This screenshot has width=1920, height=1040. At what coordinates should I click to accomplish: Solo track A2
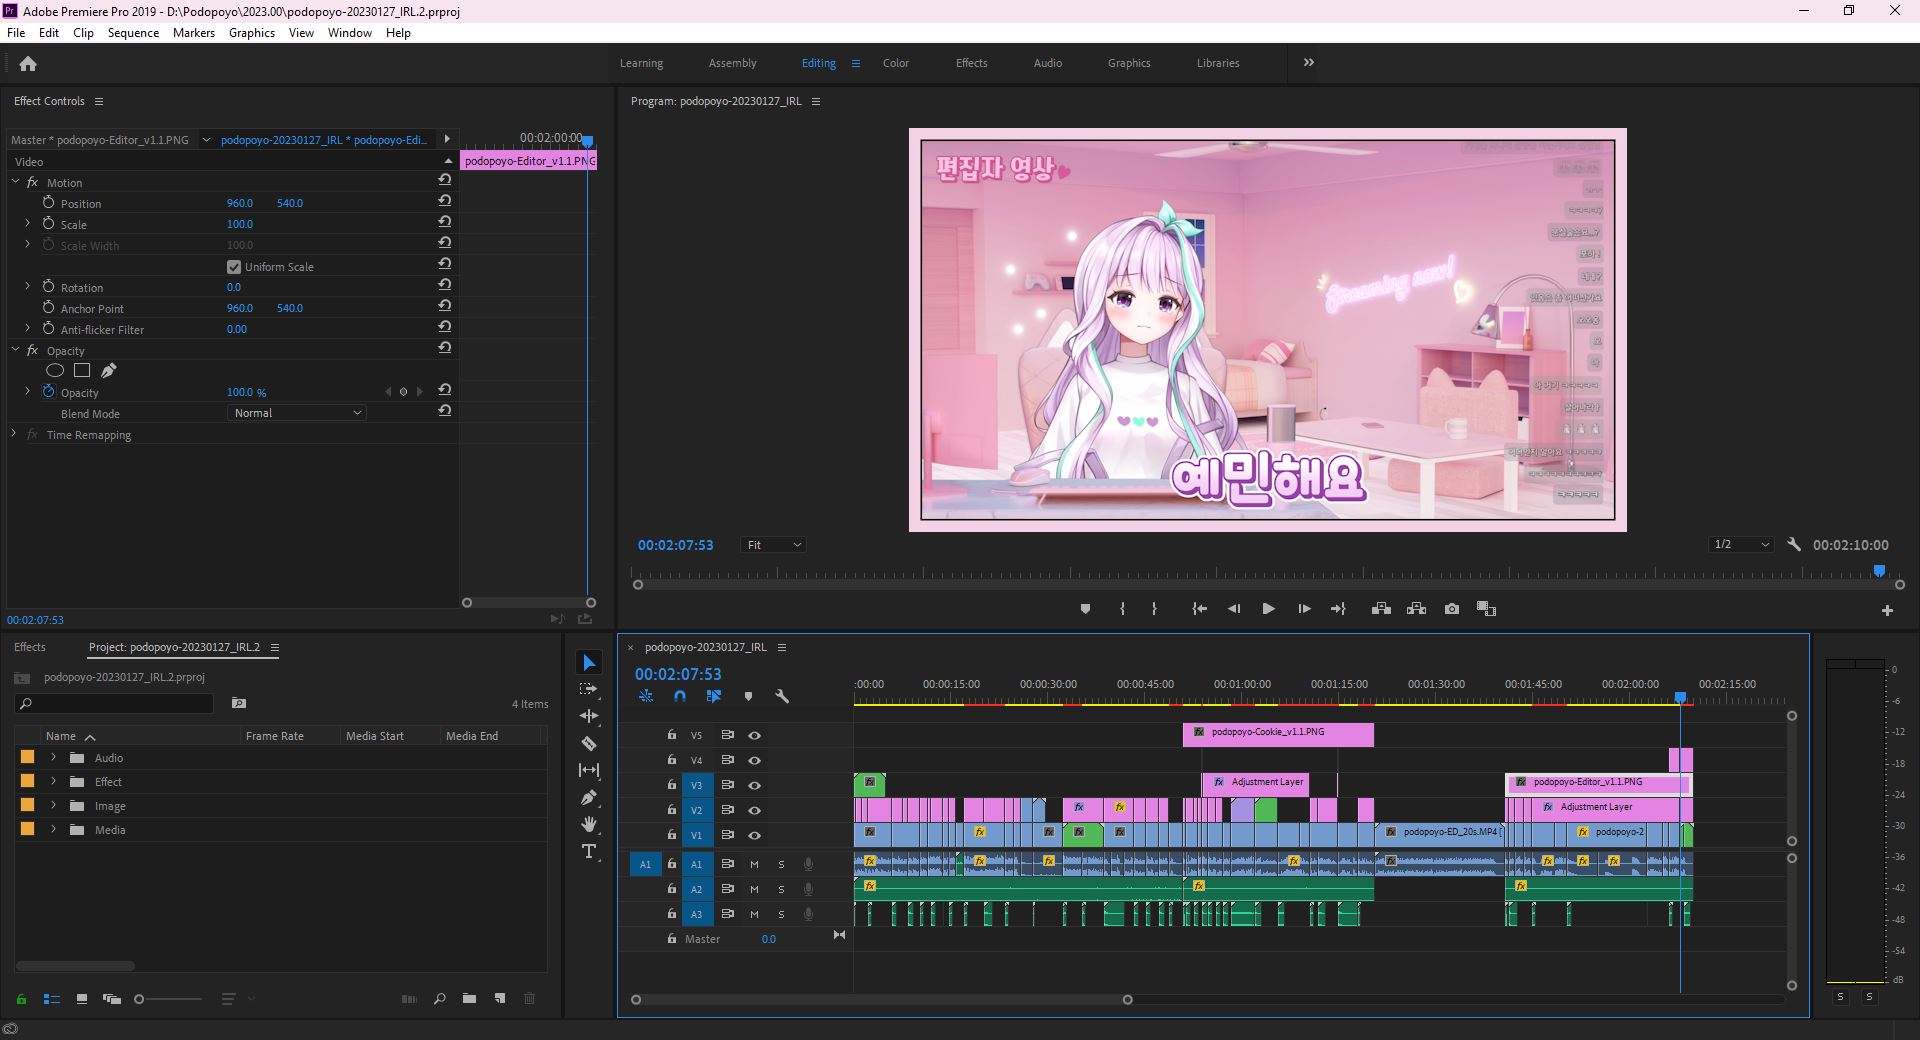tap(781, 889)
